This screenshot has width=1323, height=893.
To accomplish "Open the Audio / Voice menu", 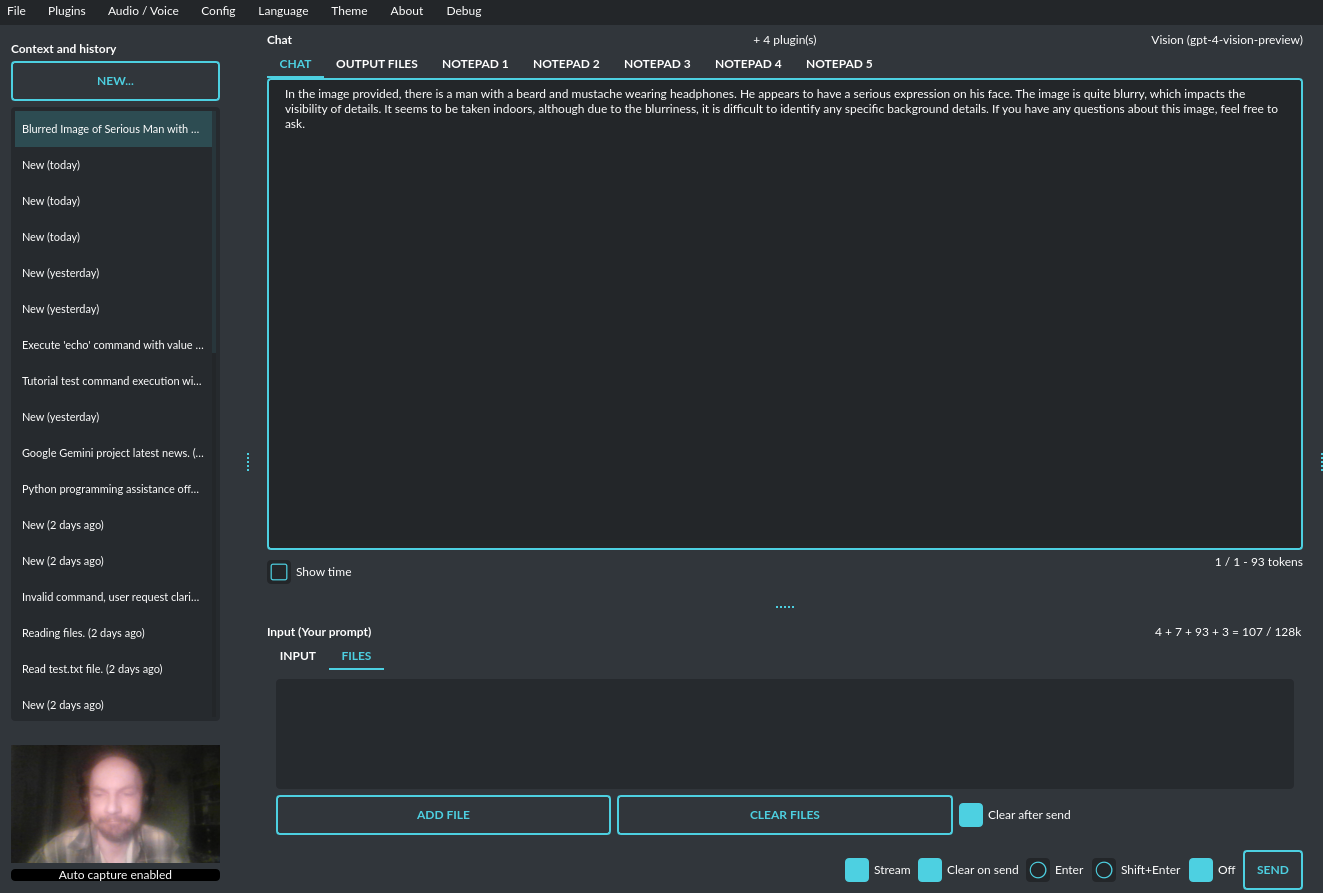I will coord(143,11).
